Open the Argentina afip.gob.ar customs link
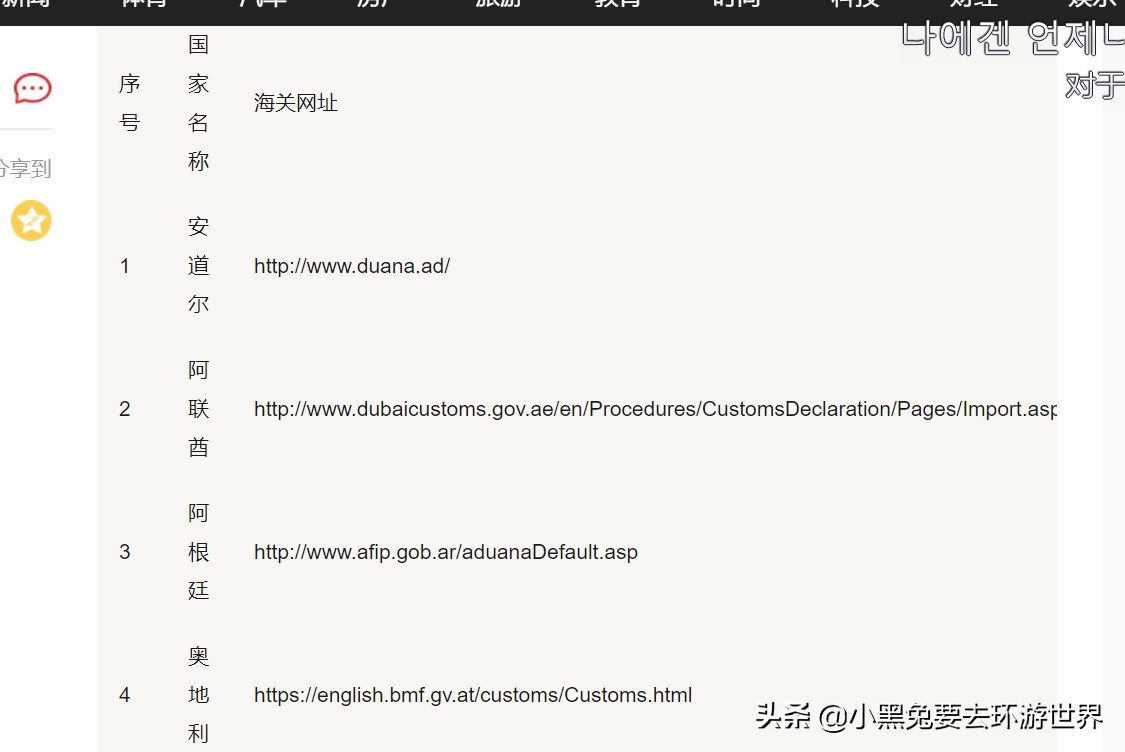The image size is (1125, 752). [446, 552]
